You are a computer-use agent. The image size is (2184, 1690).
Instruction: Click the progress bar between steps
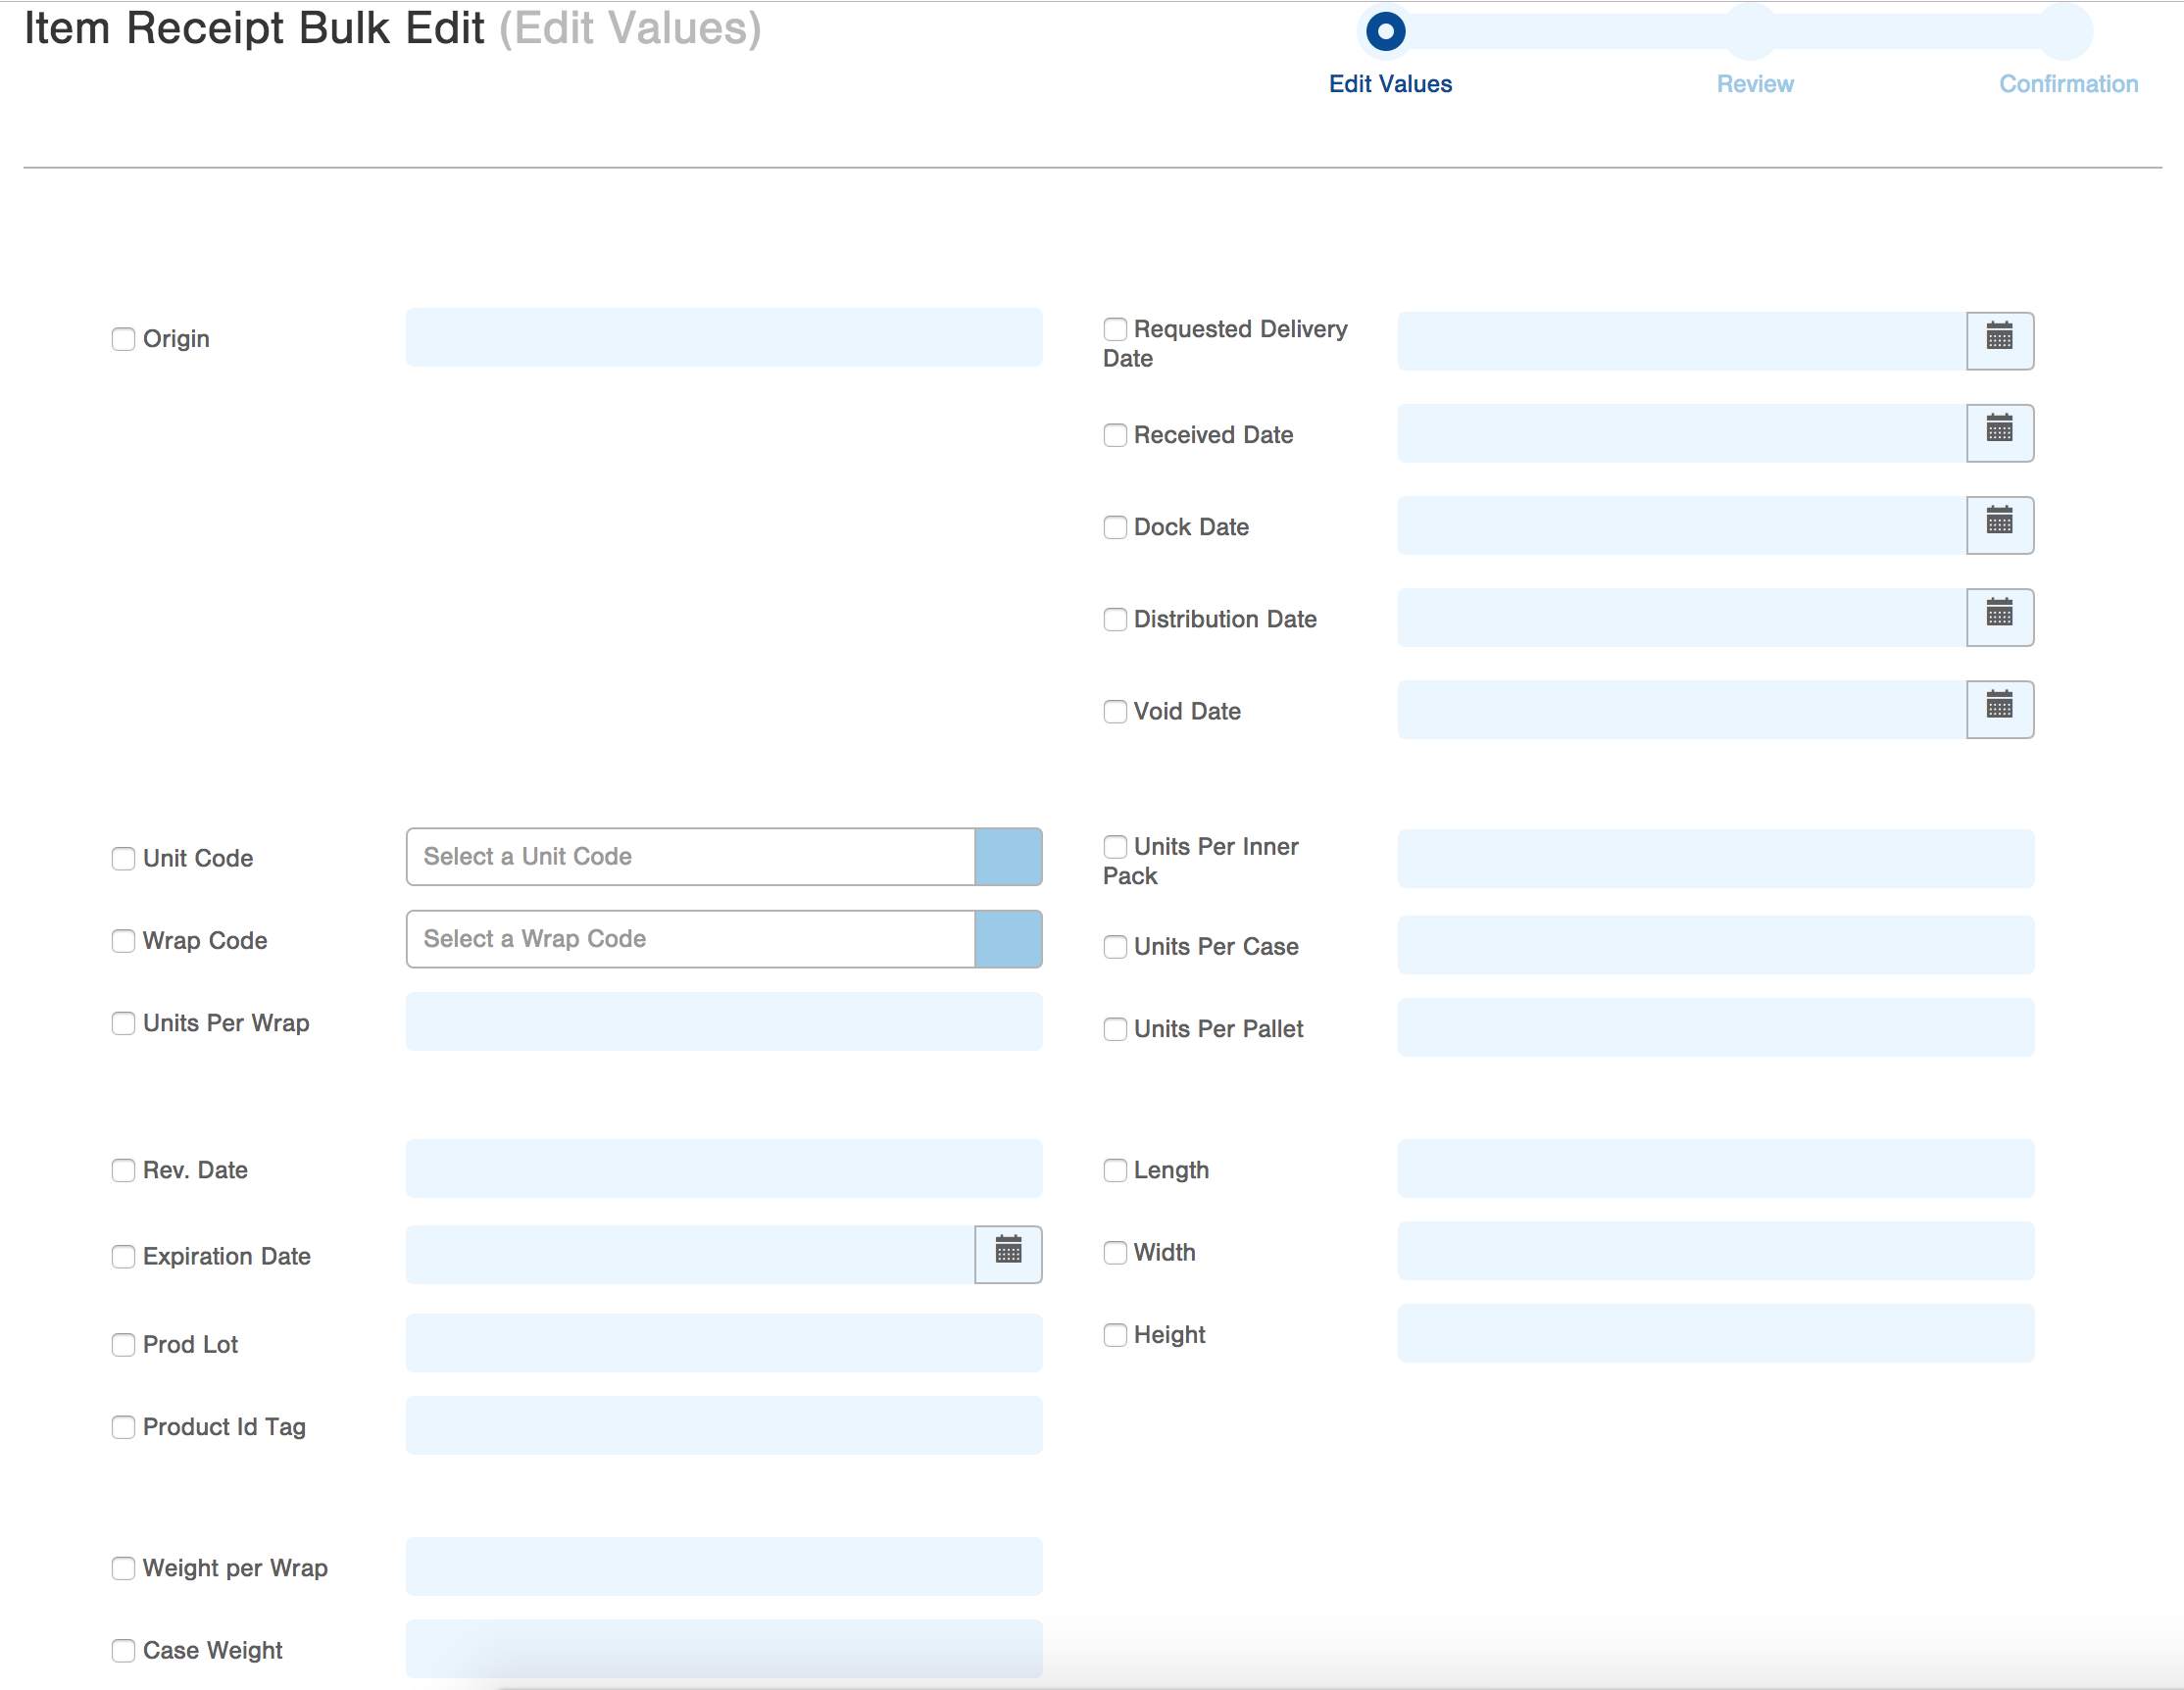tap(1570, 31)
